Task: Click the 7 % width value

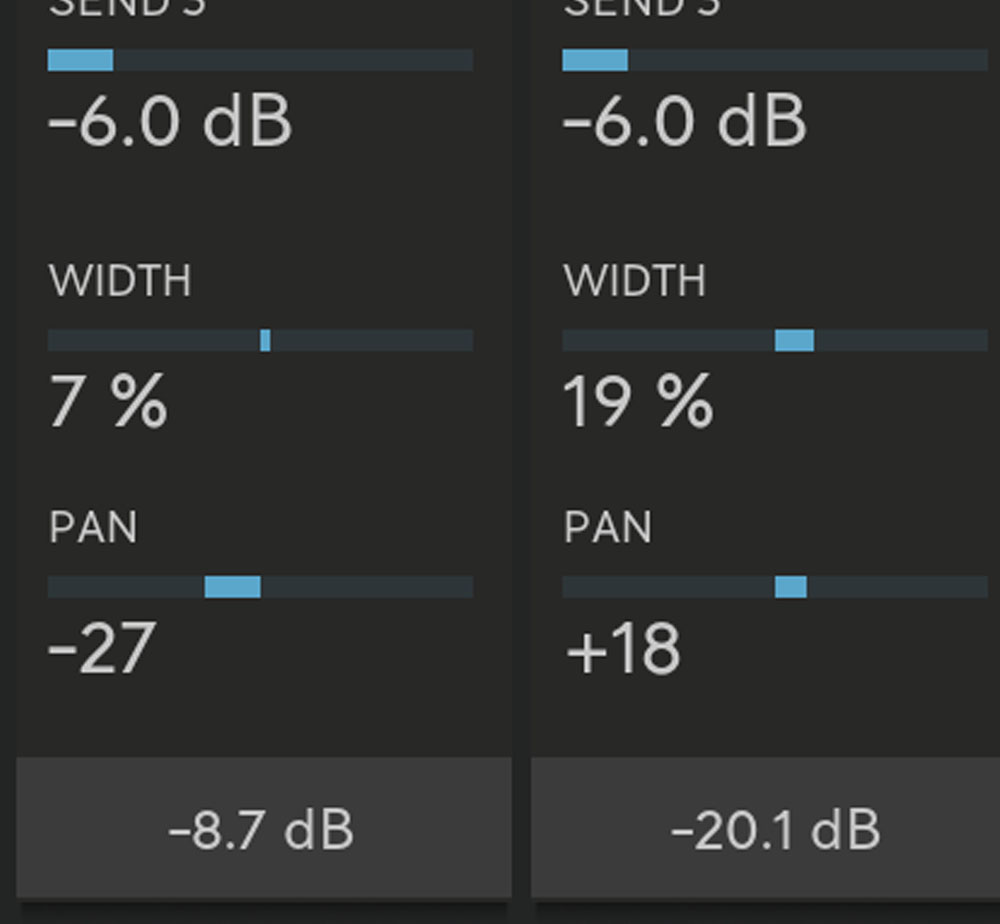Action: pos(108,402)
